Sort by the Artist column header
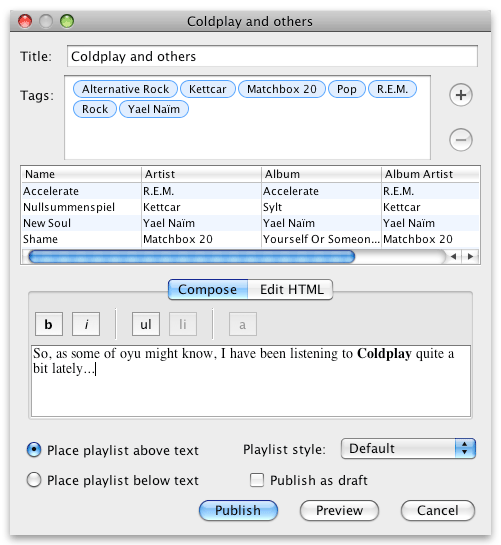501x545 pixels. click(201, 174)
